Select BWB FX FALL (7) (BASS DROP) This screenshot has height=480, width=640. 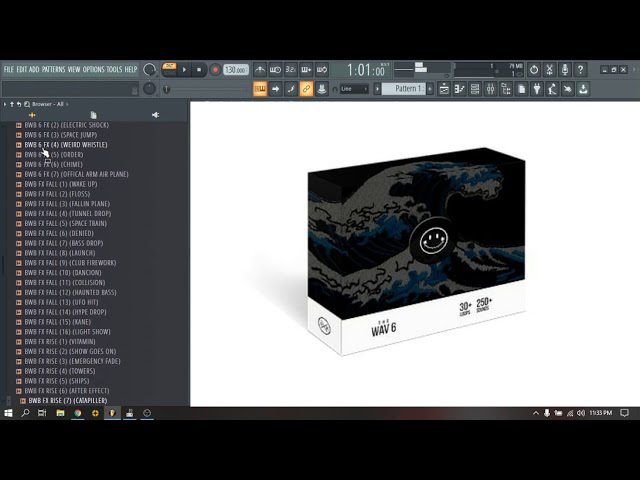[64, 243]
